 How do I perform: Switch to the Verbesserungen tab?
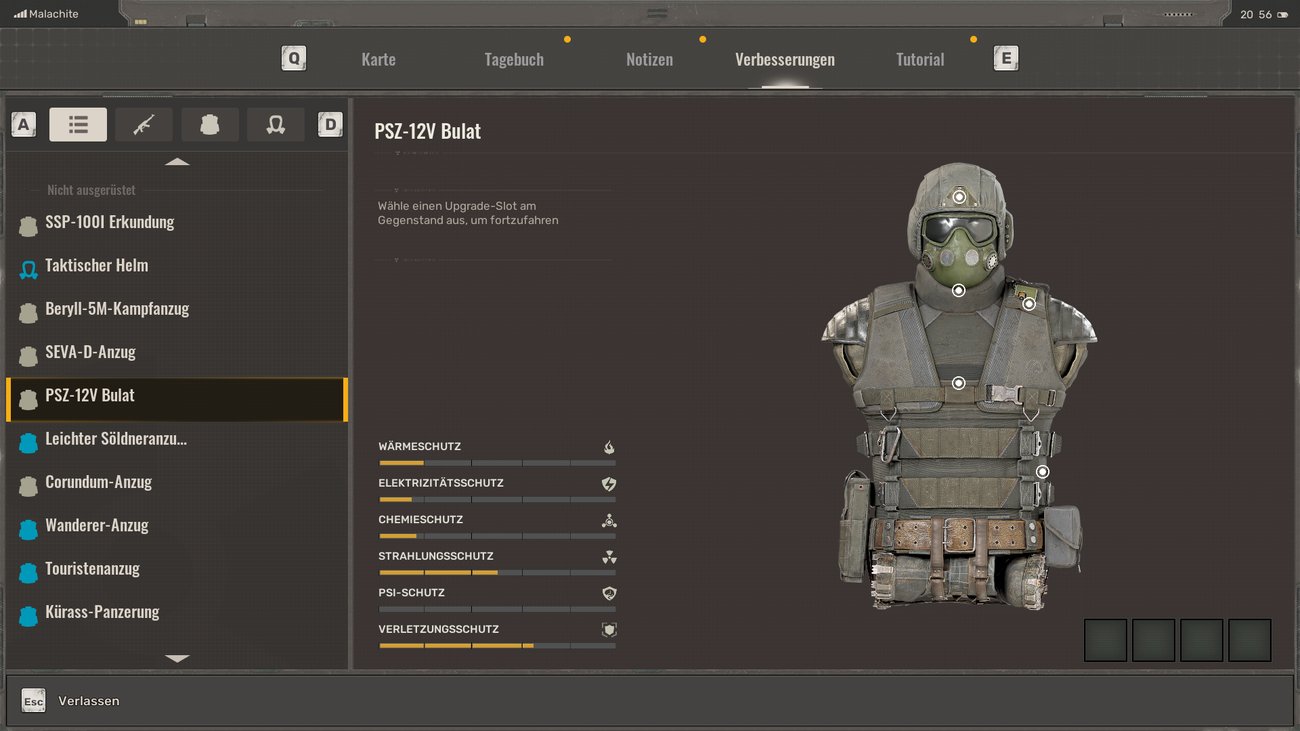point(785,59)
